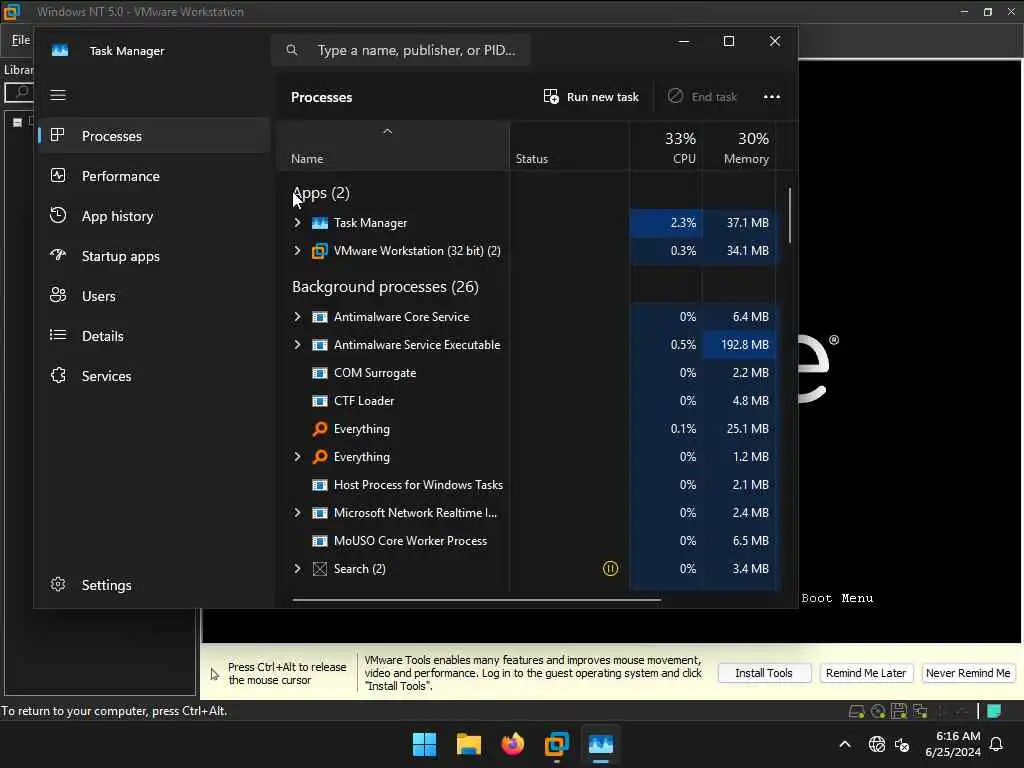Click Remind Me Later button
This screenshot has height=768, width=1024.
(866, 673)
